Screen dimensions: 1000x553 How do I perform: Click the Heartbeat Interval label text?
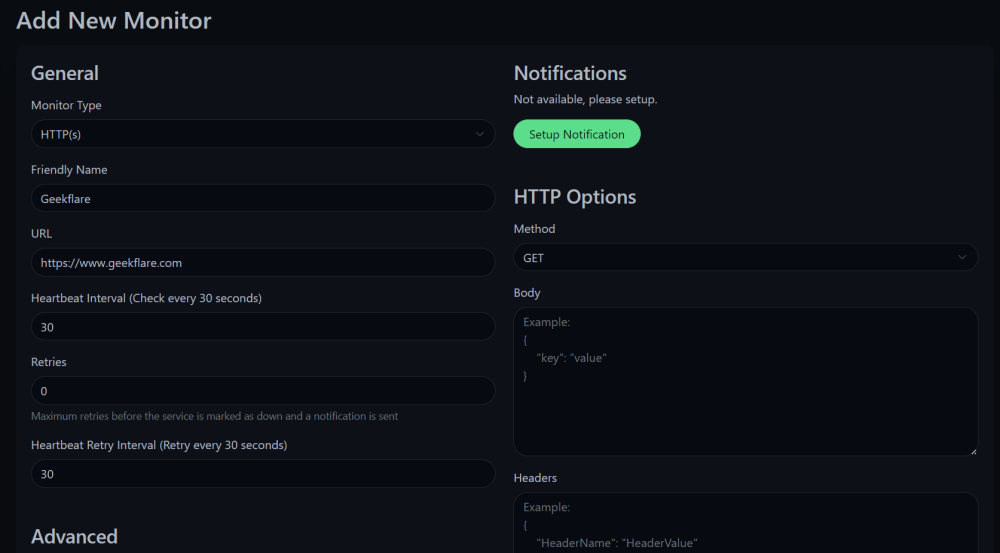pos(147,298)
